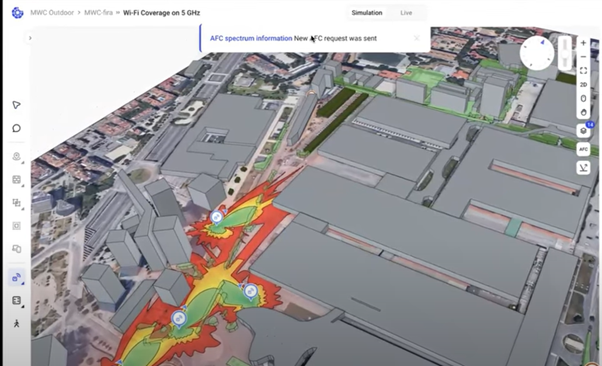
Task: Zoom out with the minus button
Action: pyautogui.click(x=583, y=57)
